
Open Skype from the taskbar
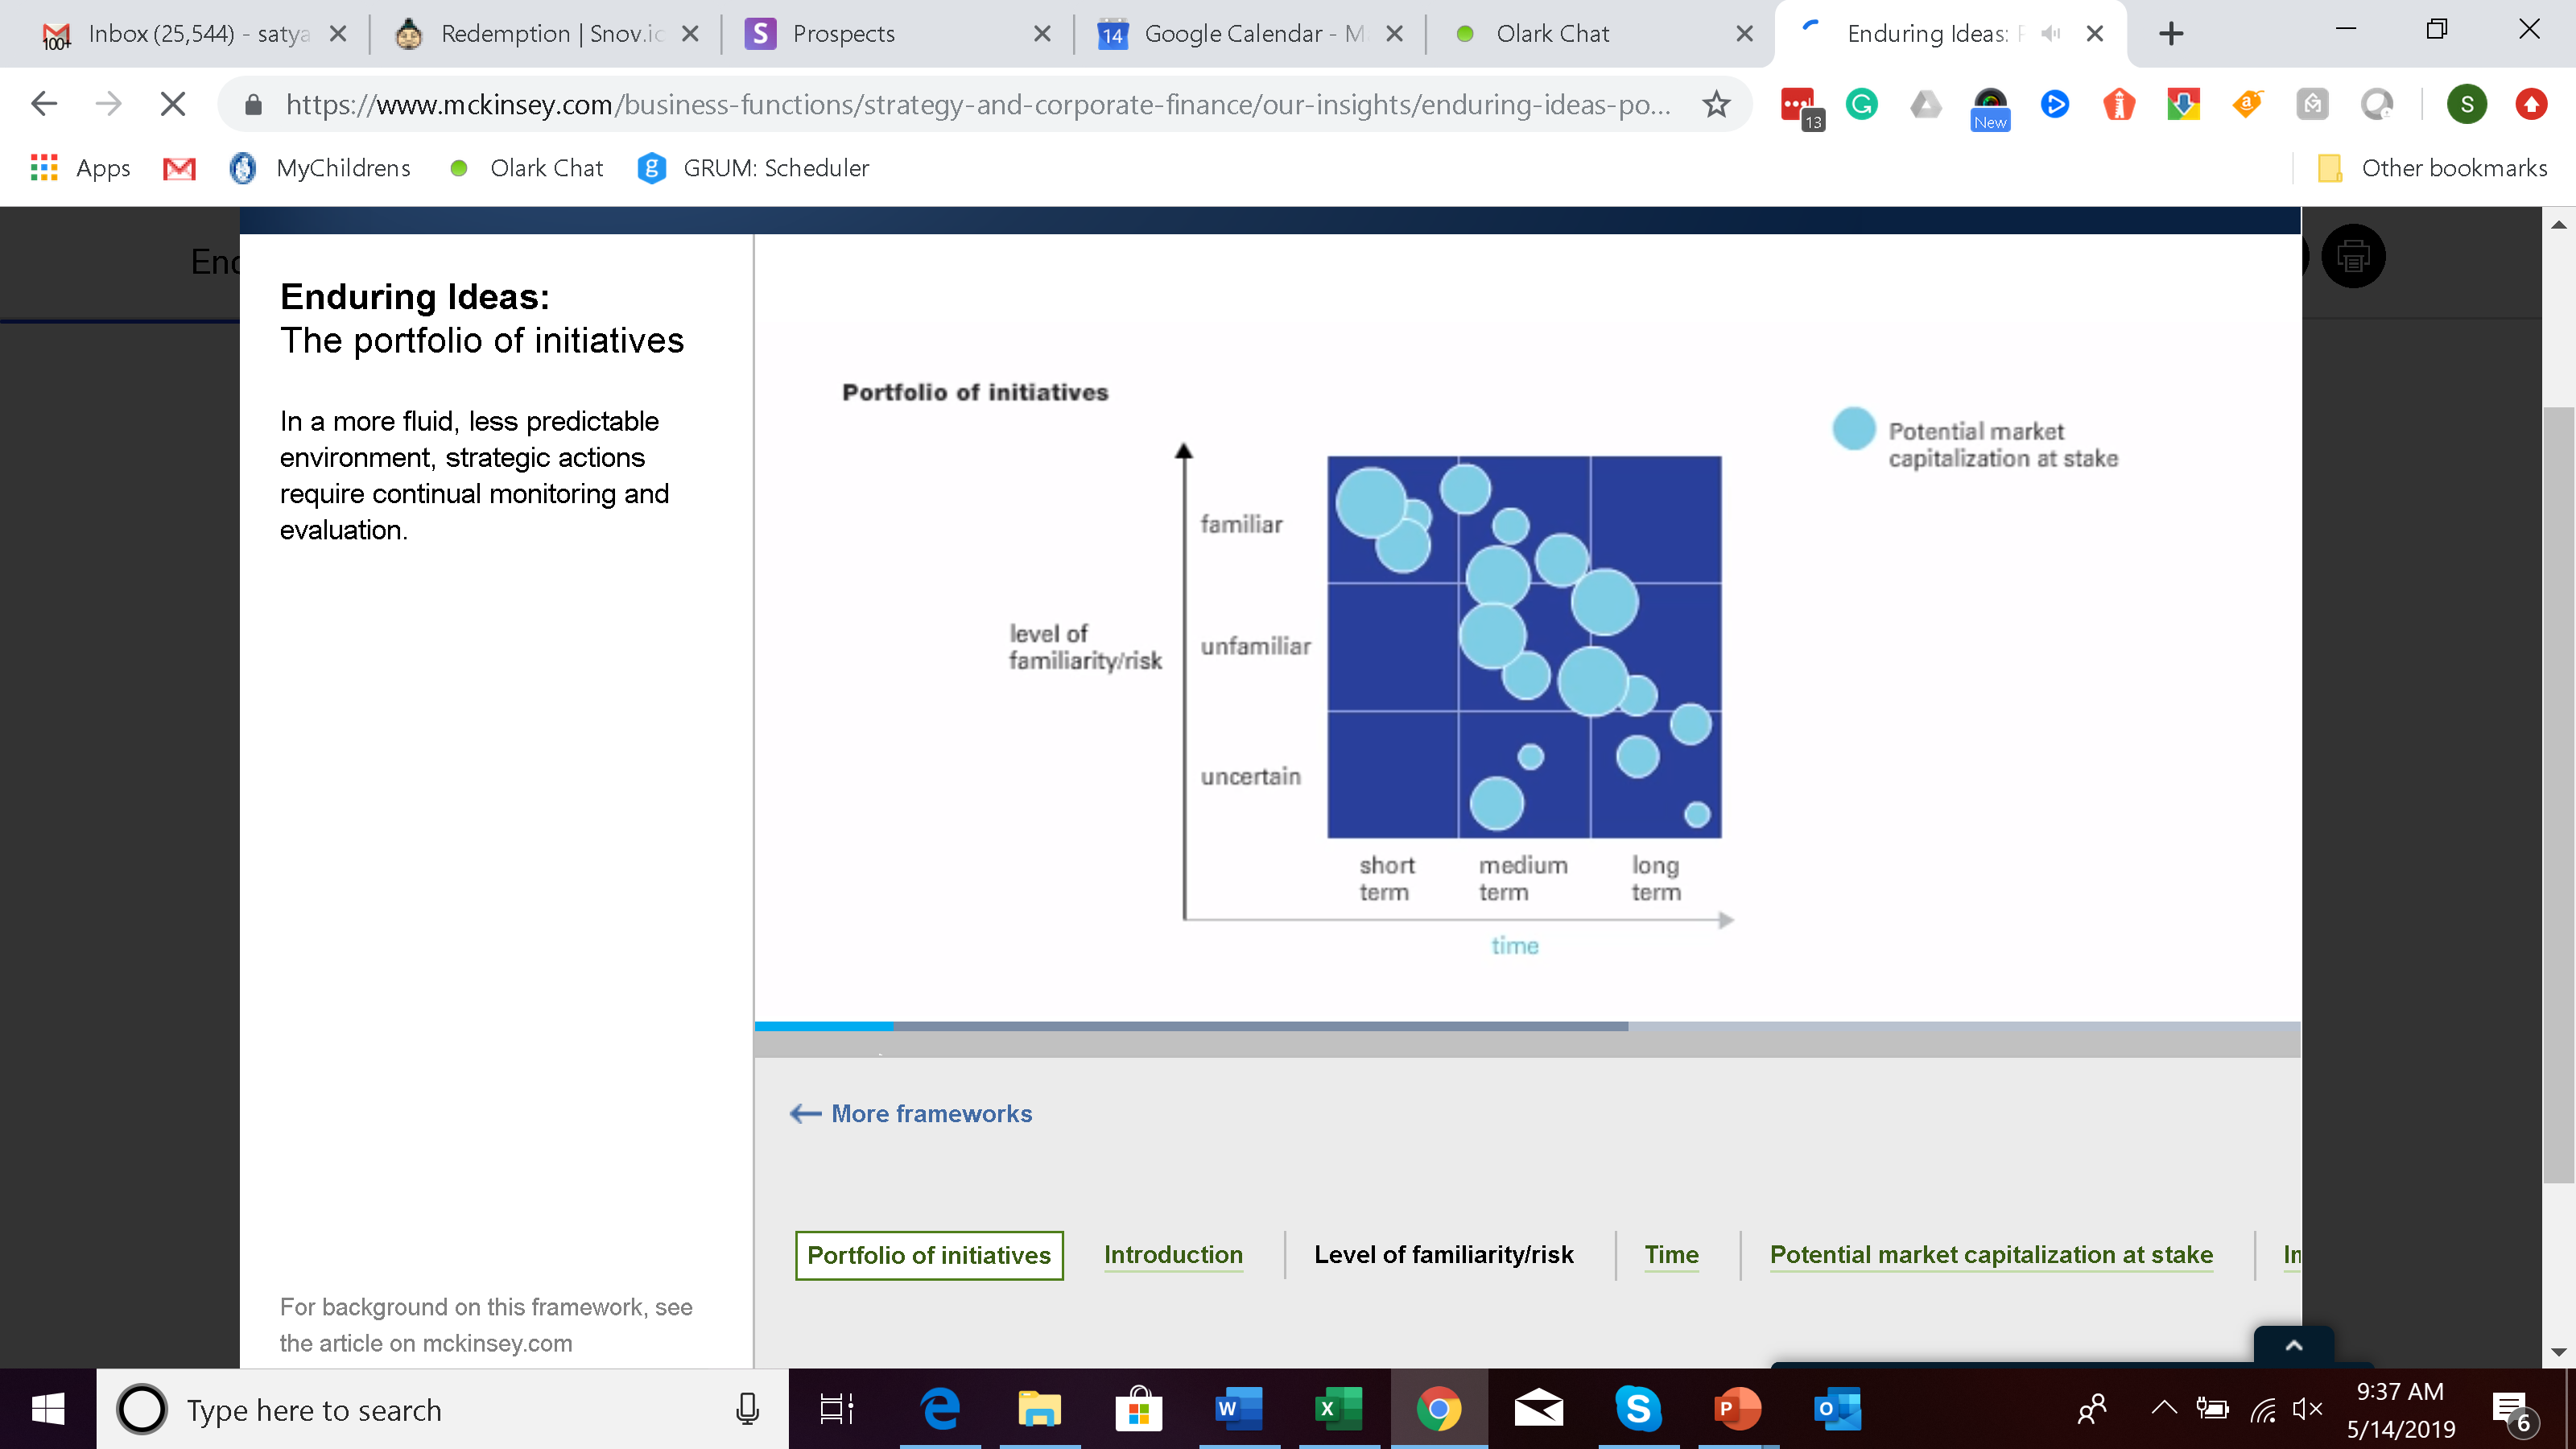pyautogui.click(x=1638, y=1409)
